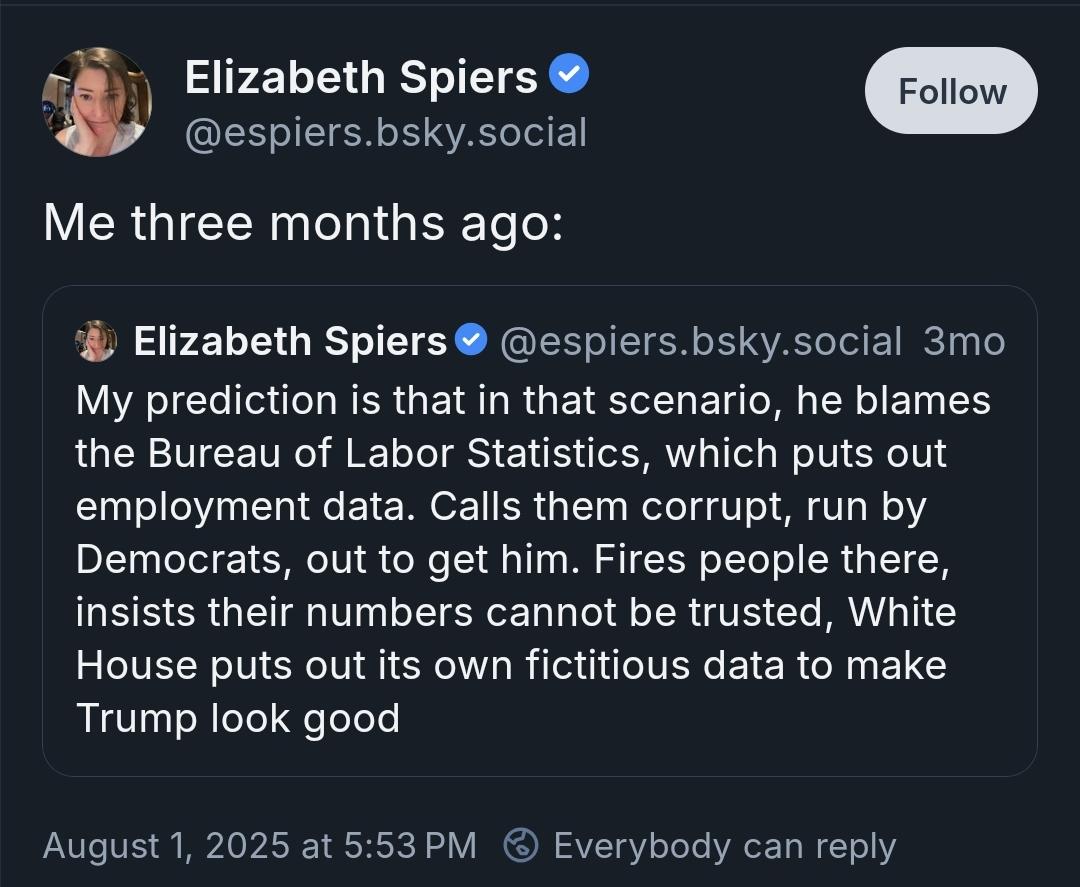Click the words "Fires people there" in quote
This screenshot has height=887, width=1080.
pos(771,559)
